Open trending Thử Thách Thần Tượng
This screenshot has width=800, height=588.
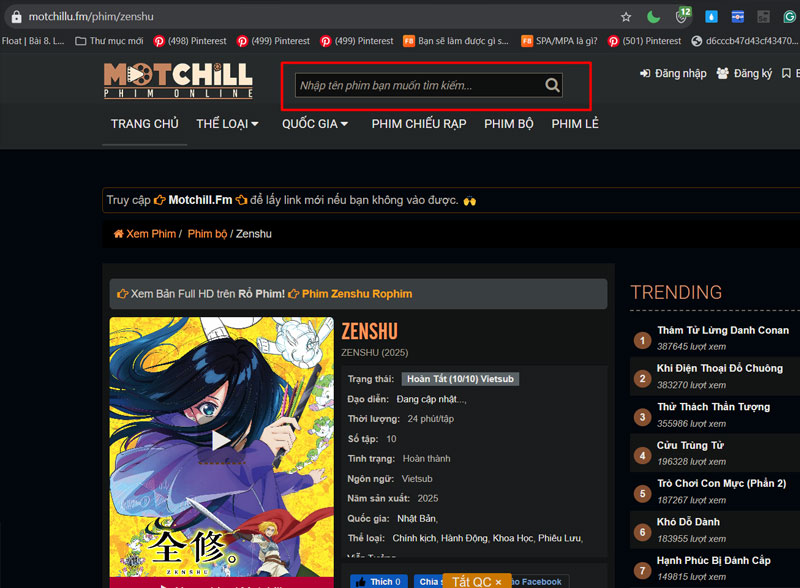[x=713, y=407]
